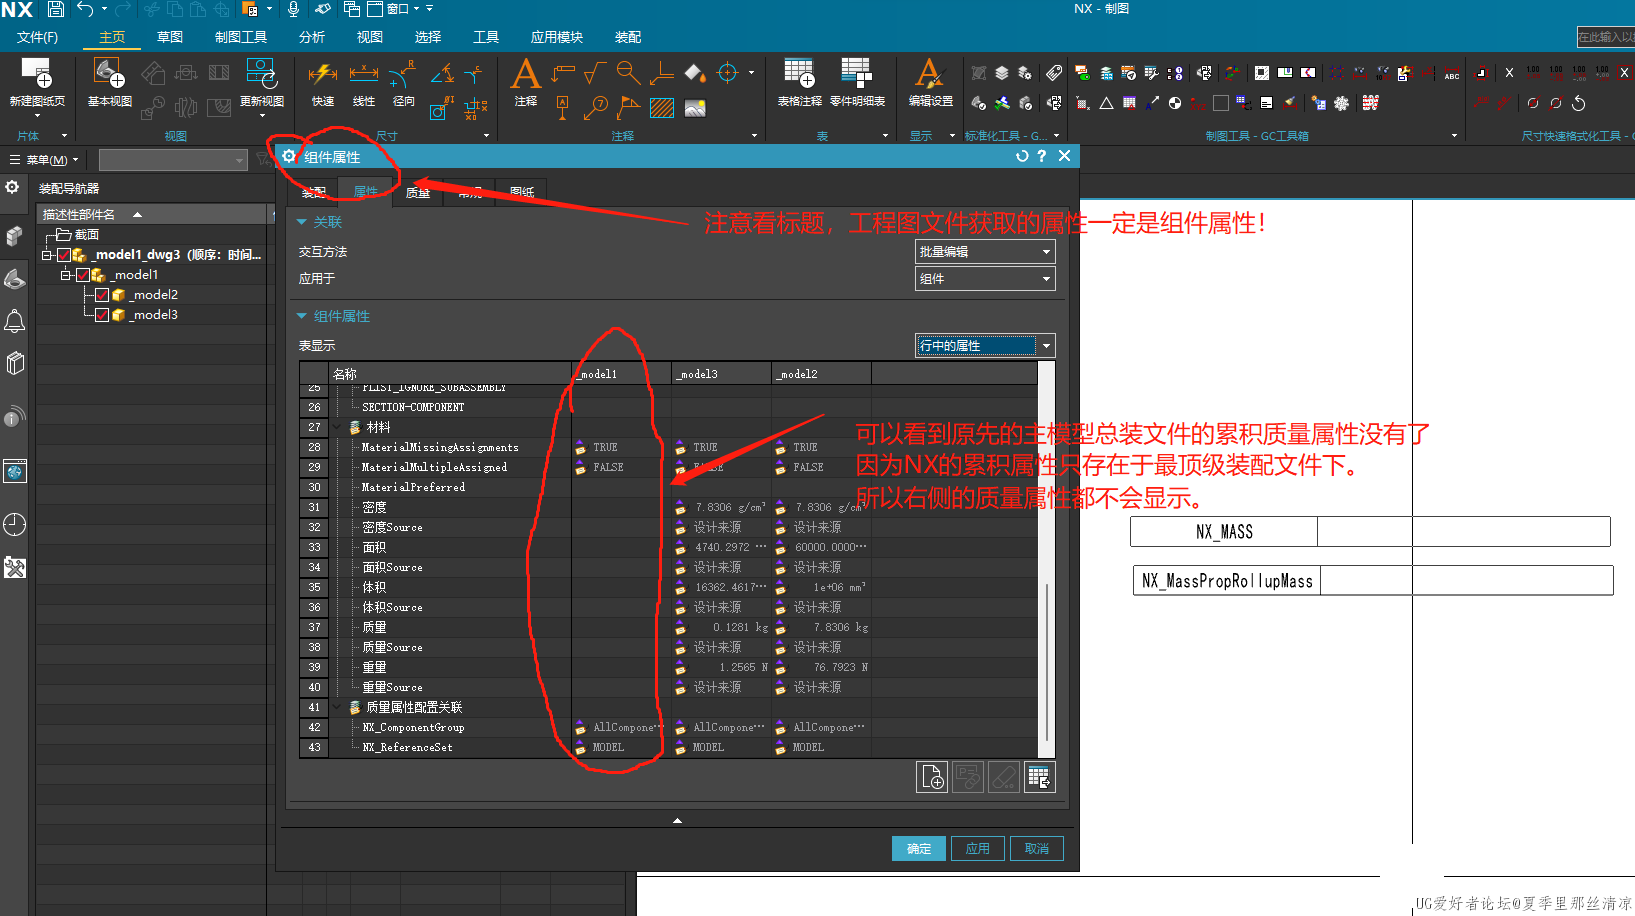Select the Angular dimension tool icon
The height and width of the screenshot is (916, 1635).
click(x=442, y=73)
